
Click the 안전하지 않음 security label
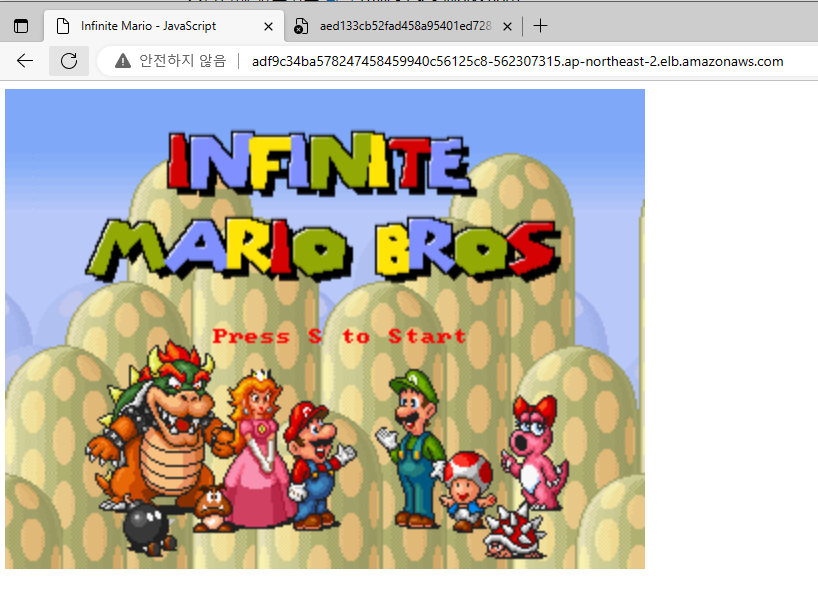183,61
